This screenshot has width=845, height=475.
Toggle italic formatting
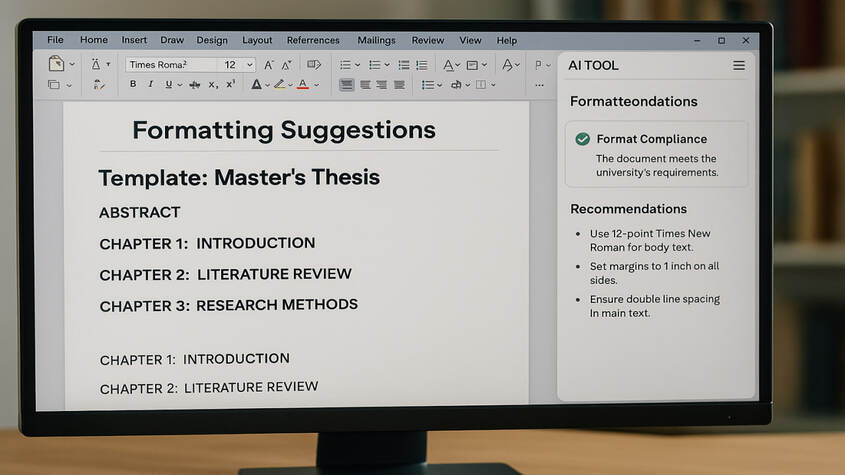click(x=151, y=85)
